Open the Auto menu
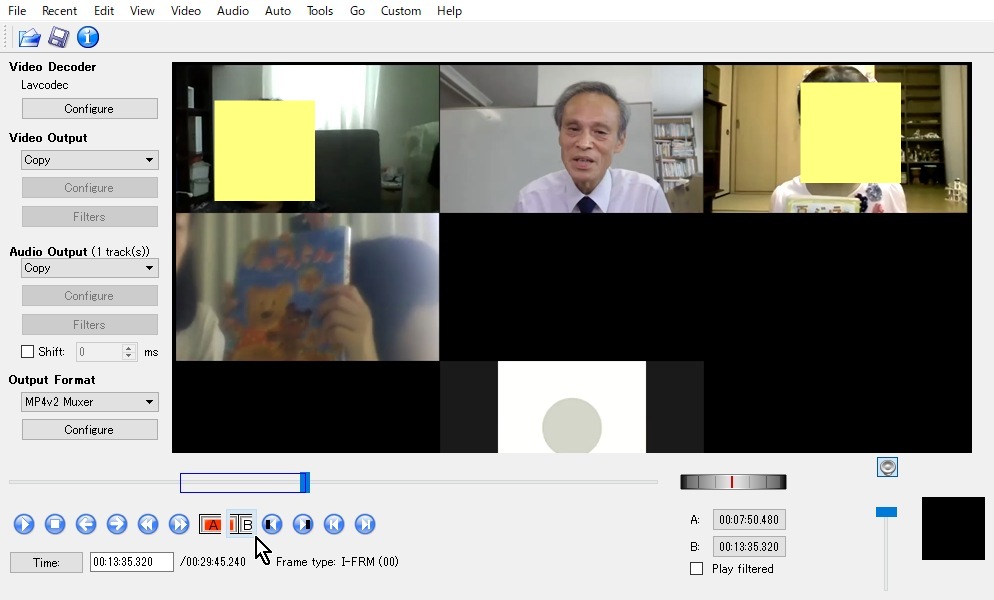The height and width of the screenshot is (600, 994). coord(278,11)
